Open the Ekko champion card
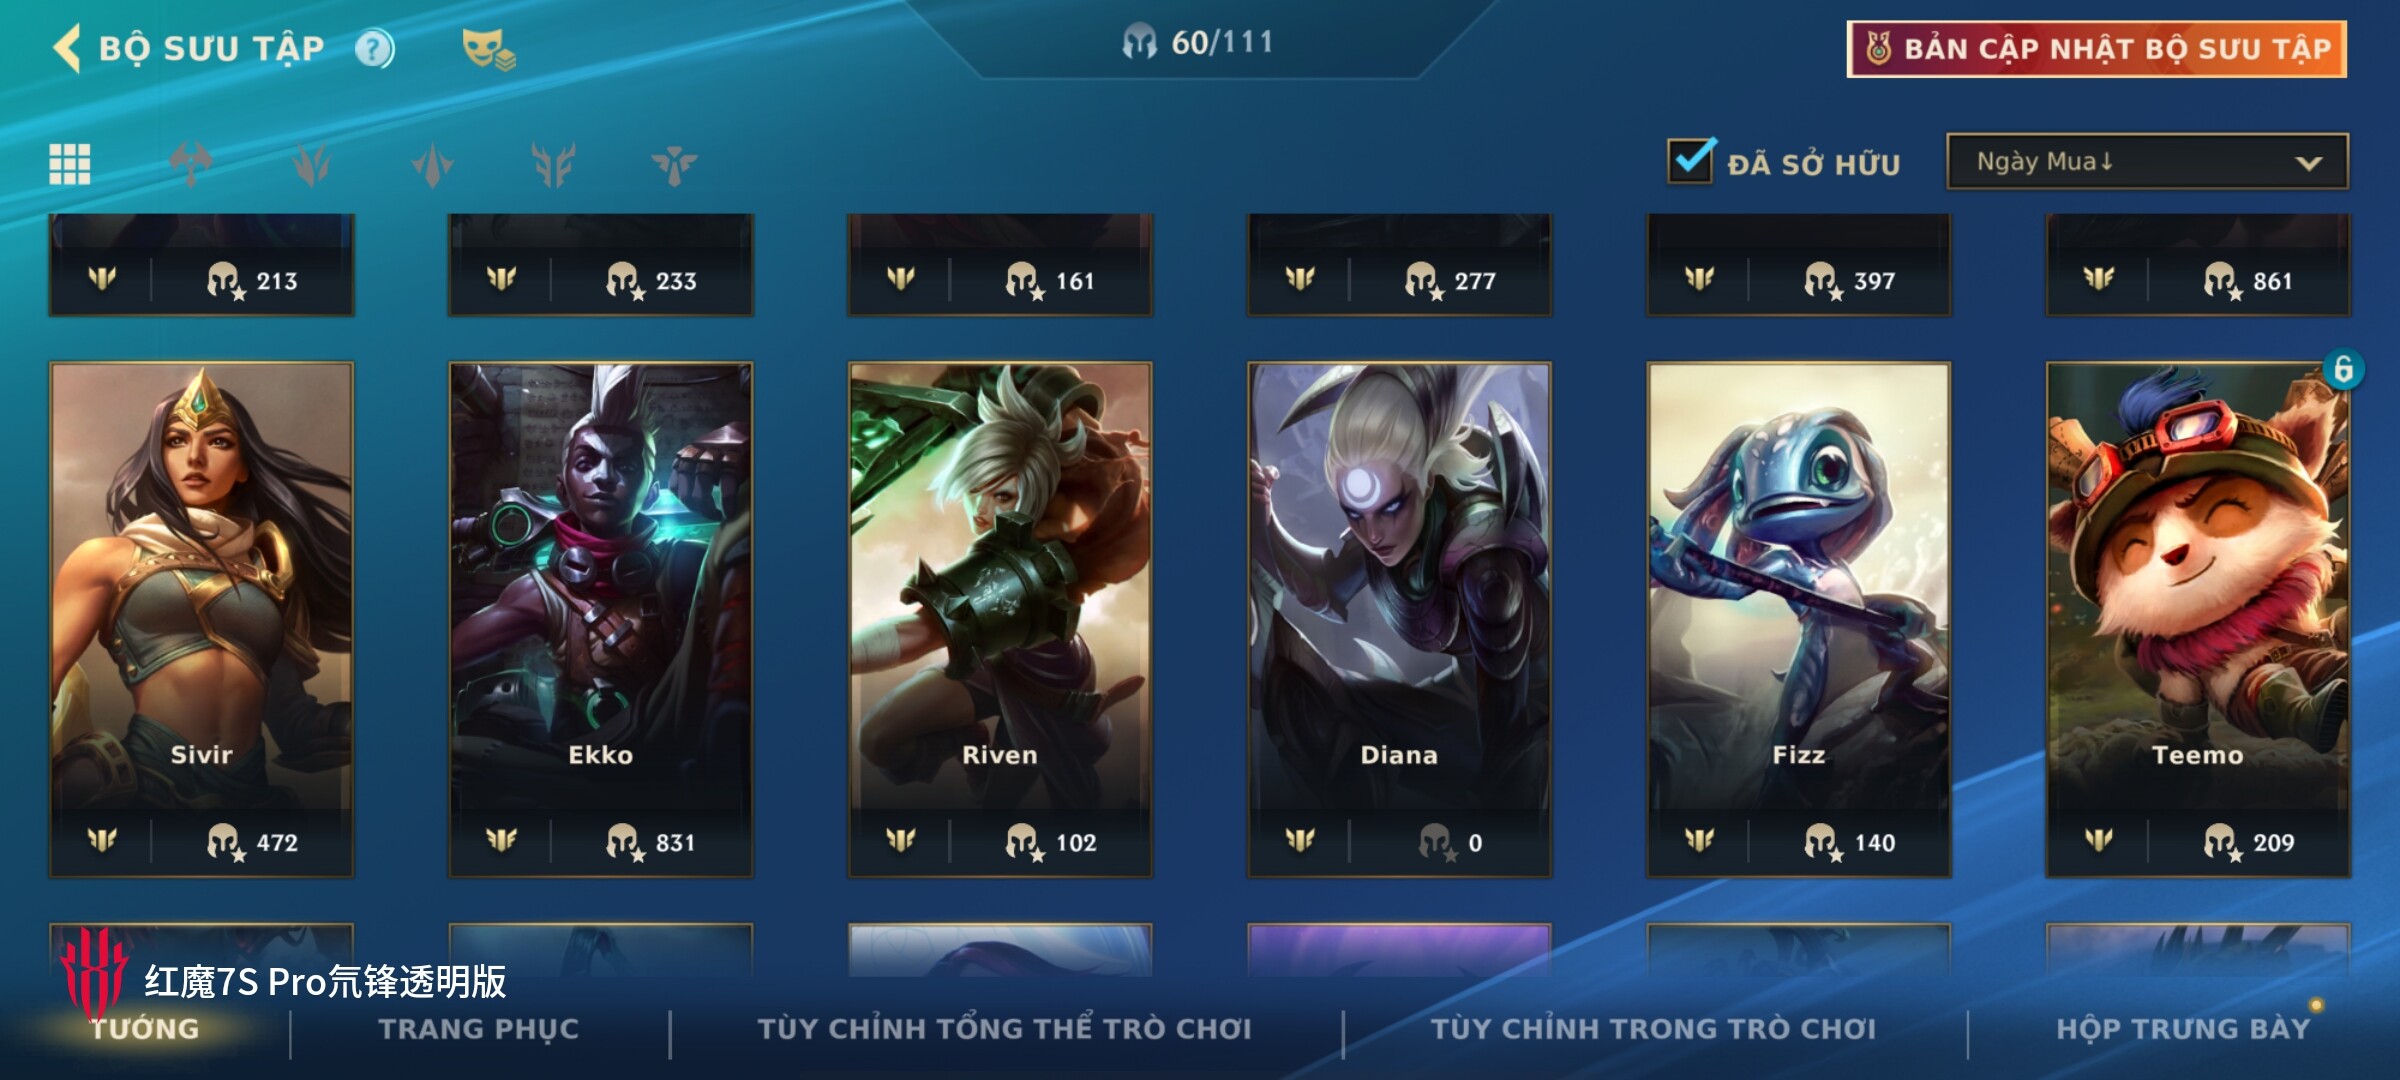This screenshot has width=2400, height=1080. (x=601, y=620)
